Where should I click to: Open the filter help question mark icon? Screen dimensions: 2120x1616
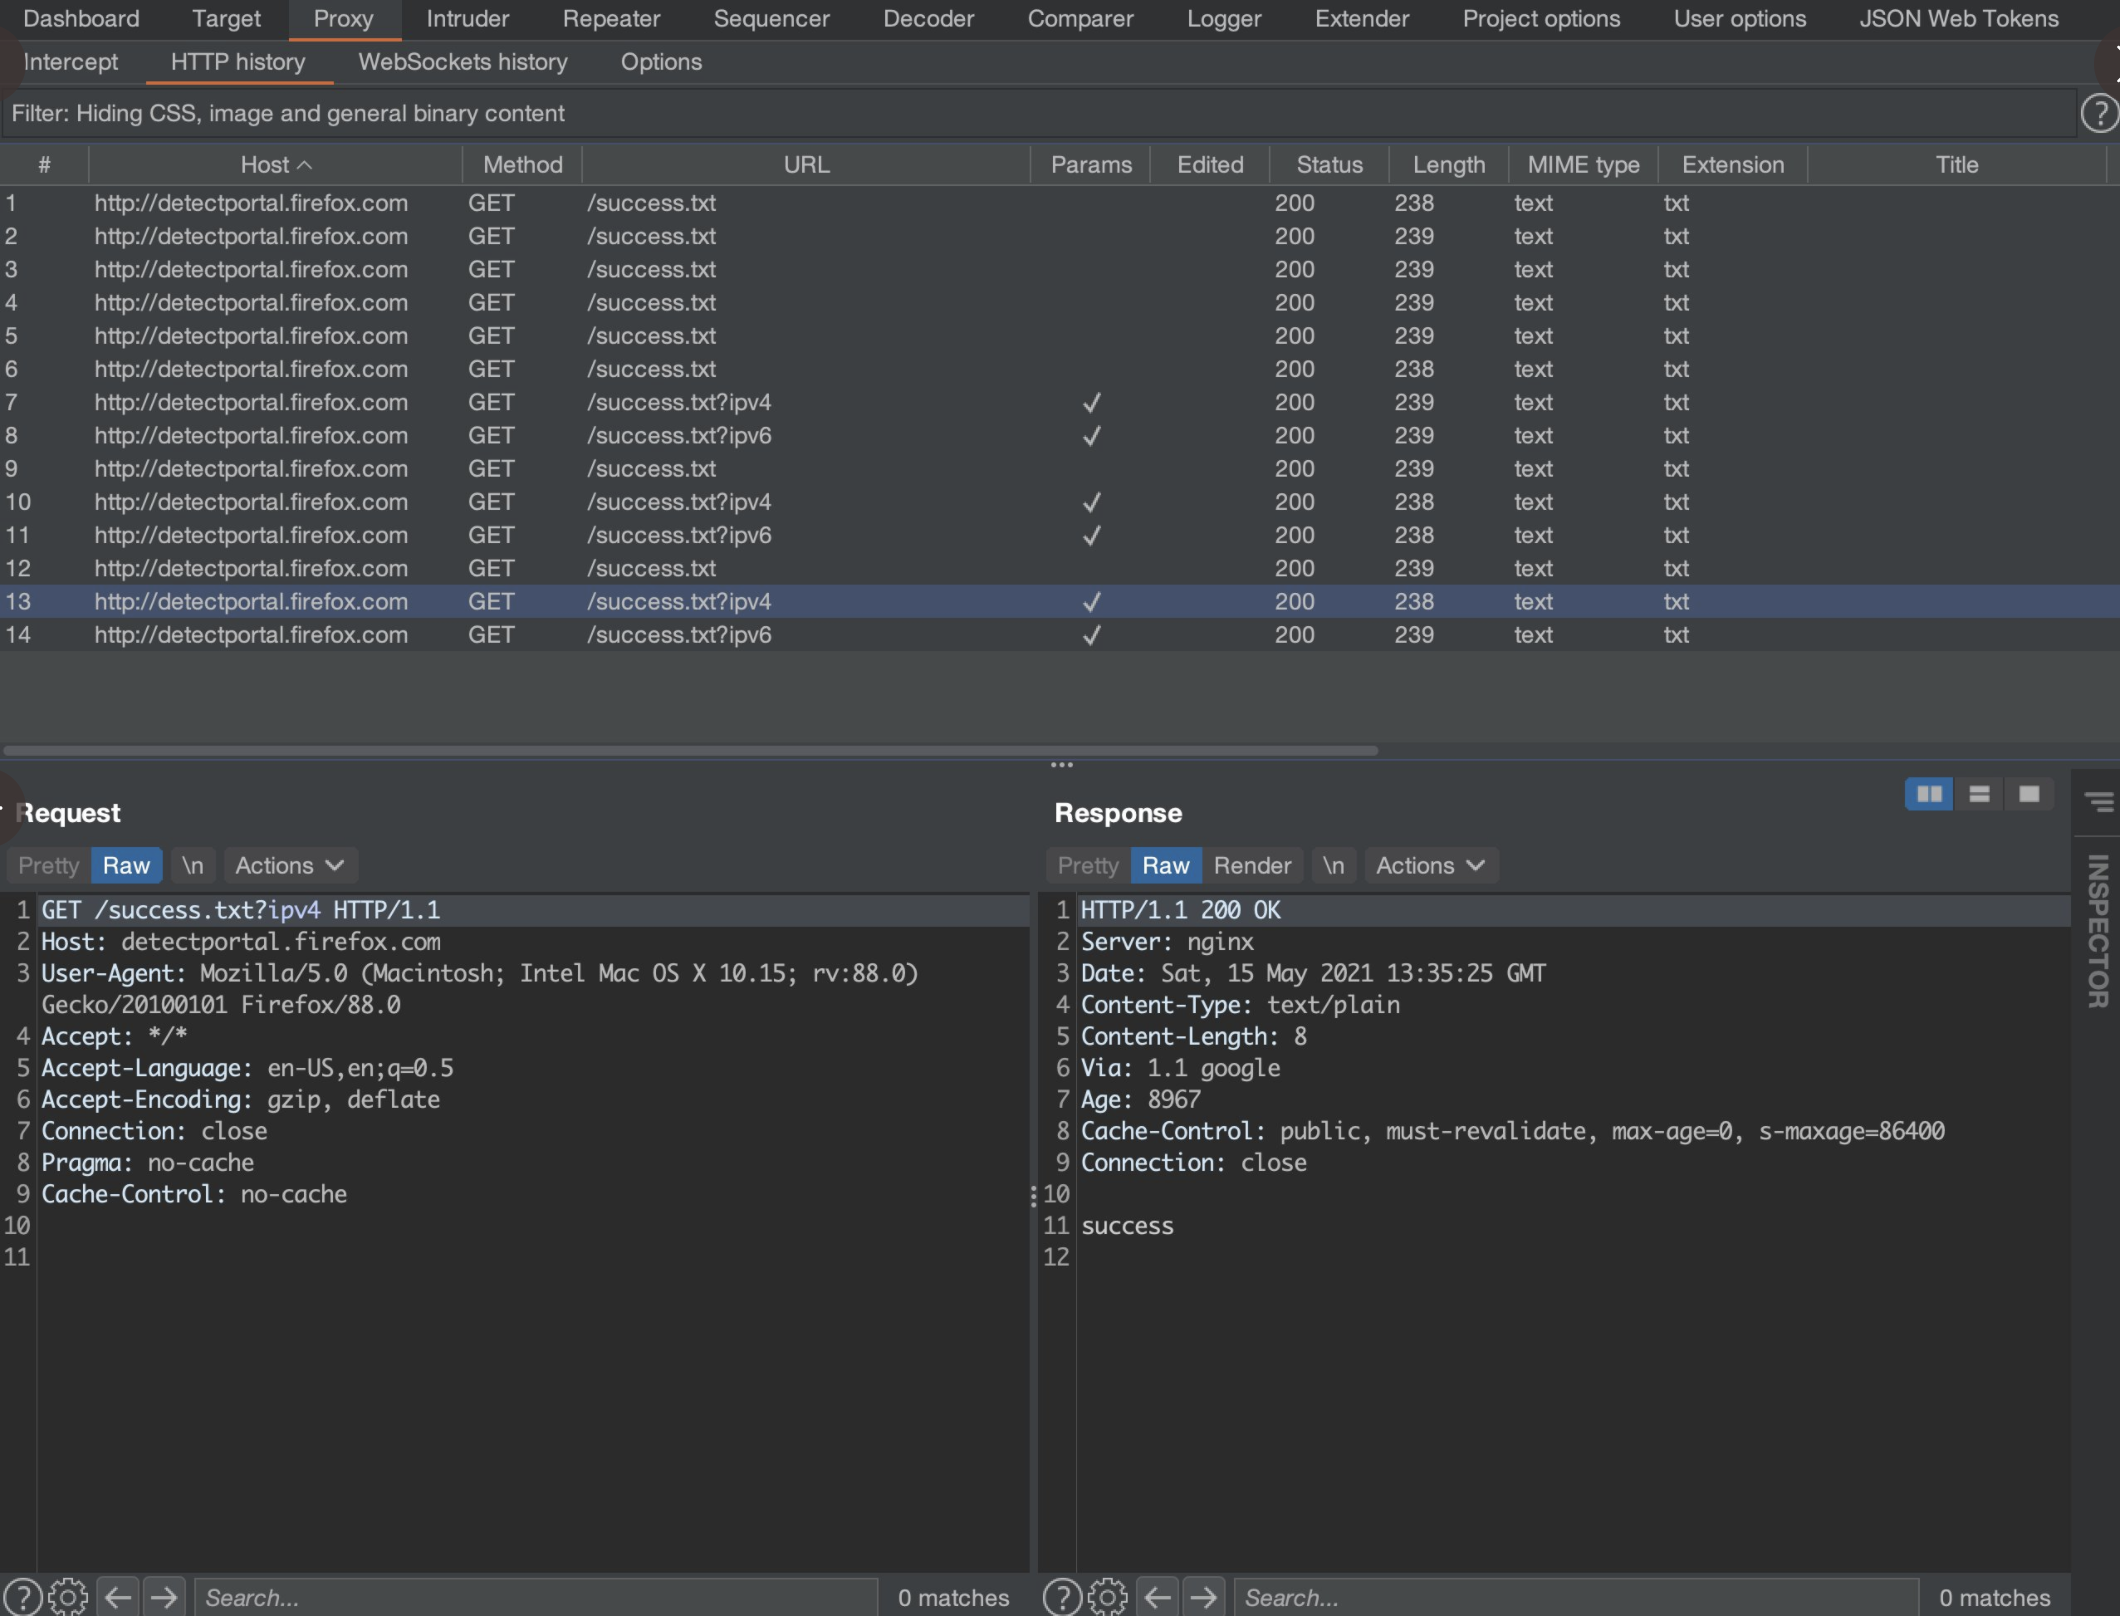(2099, 113)
